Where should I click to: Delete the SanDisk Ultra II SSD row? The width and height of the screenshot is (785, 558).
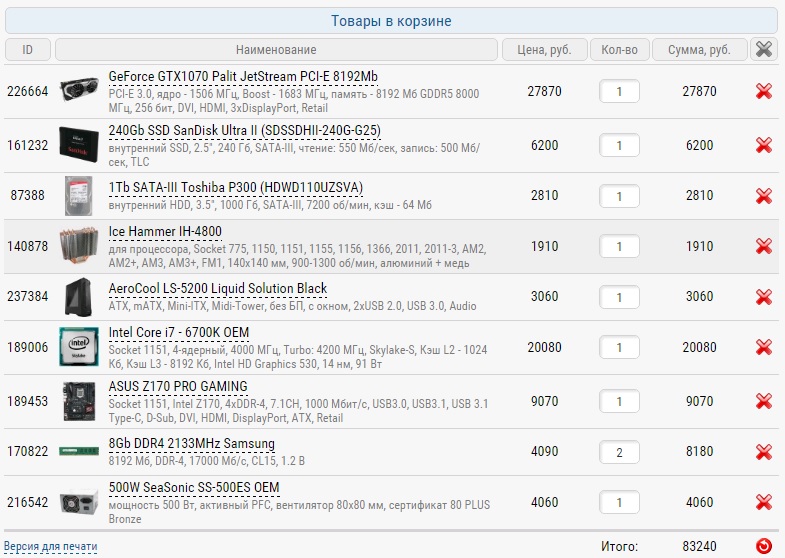(x=763, y=145)
